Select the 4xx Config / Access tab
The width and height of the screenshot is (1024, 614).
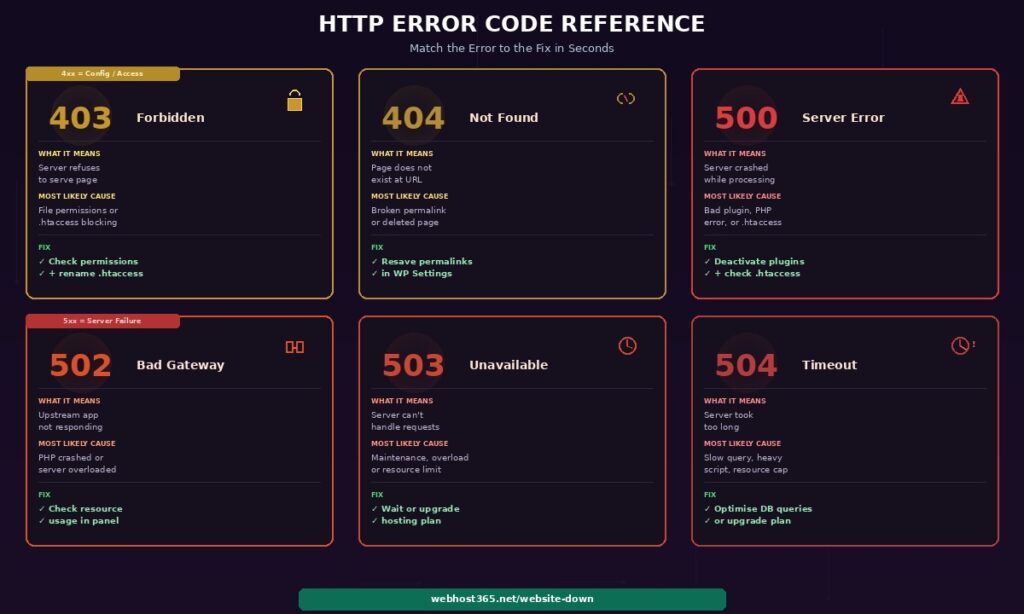[101, 73]
